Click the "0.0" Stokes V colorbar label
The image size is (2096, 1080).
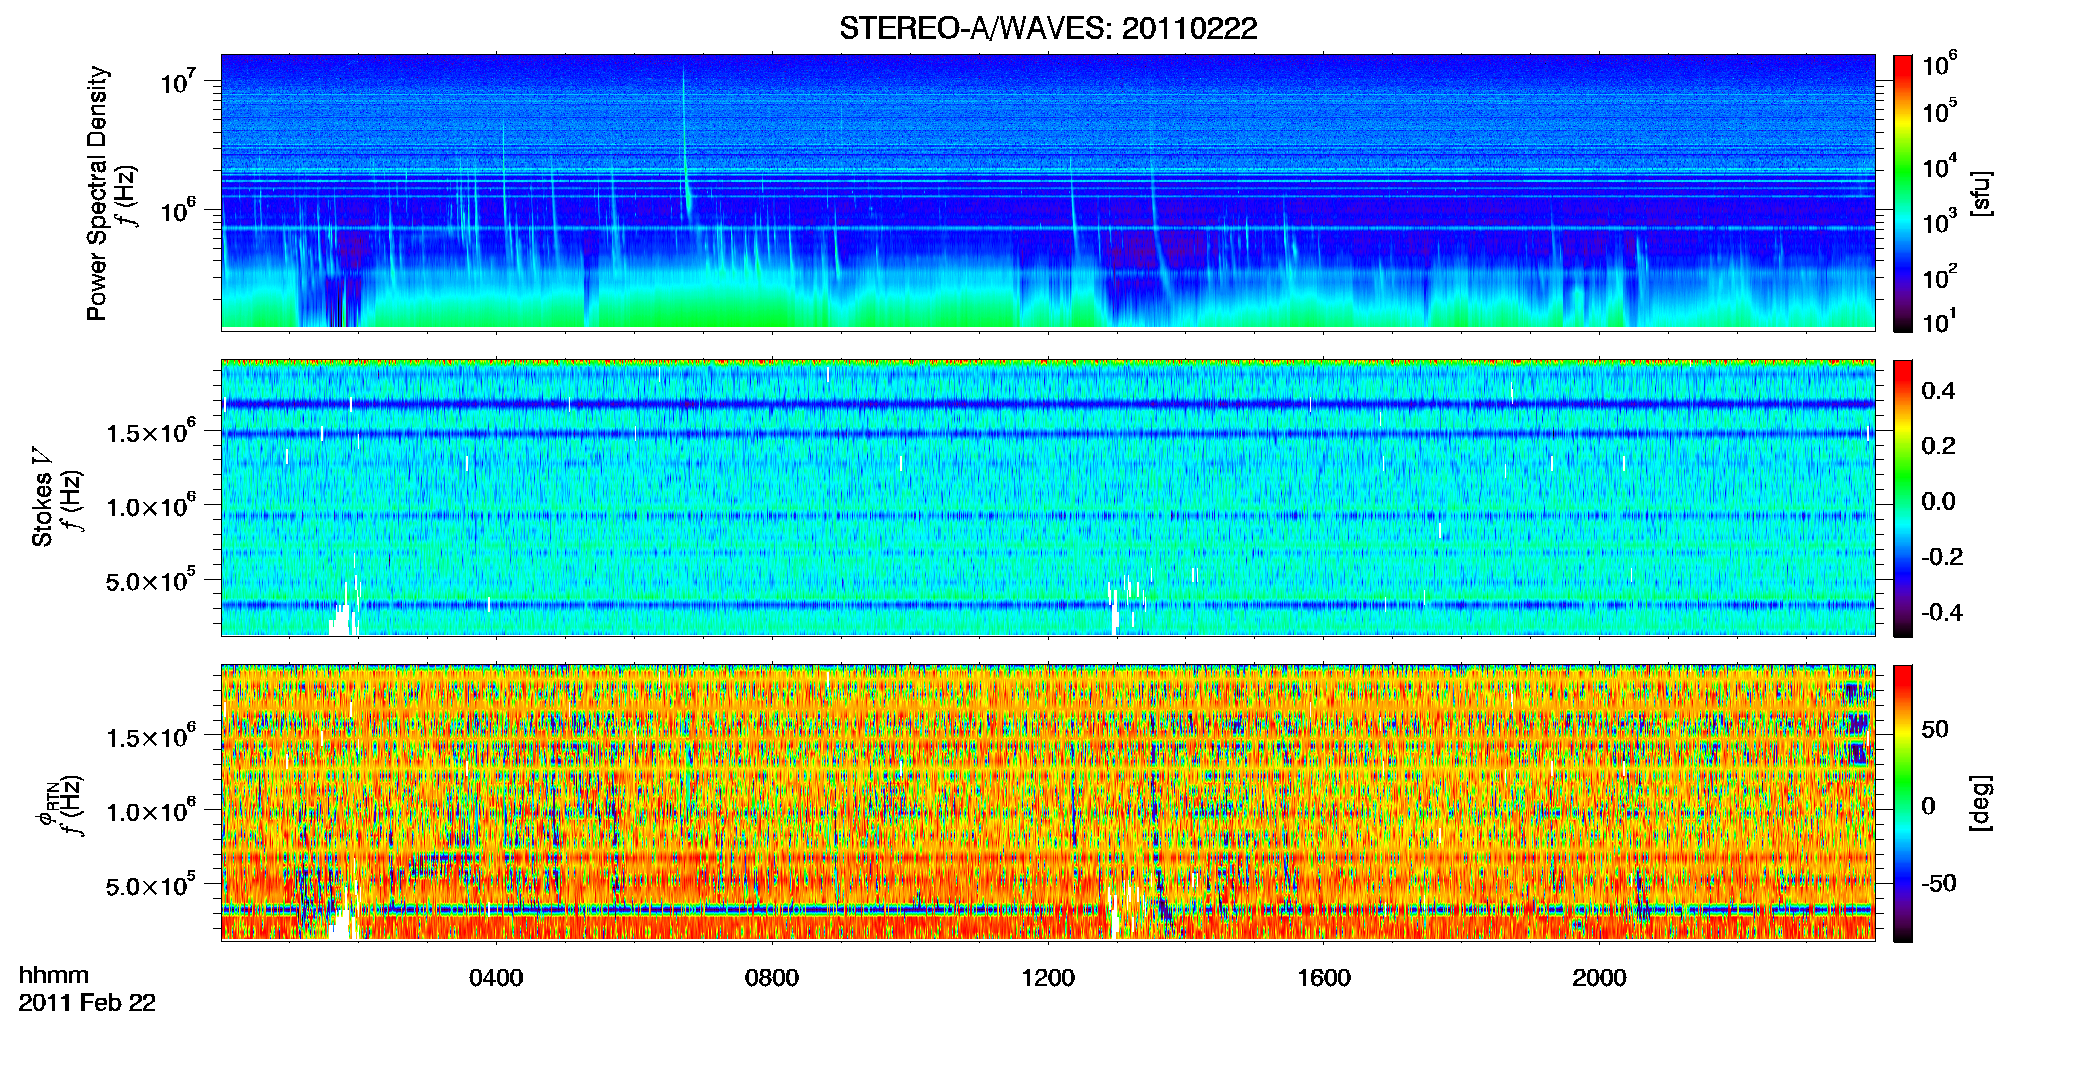click(x=1938, y=502)
